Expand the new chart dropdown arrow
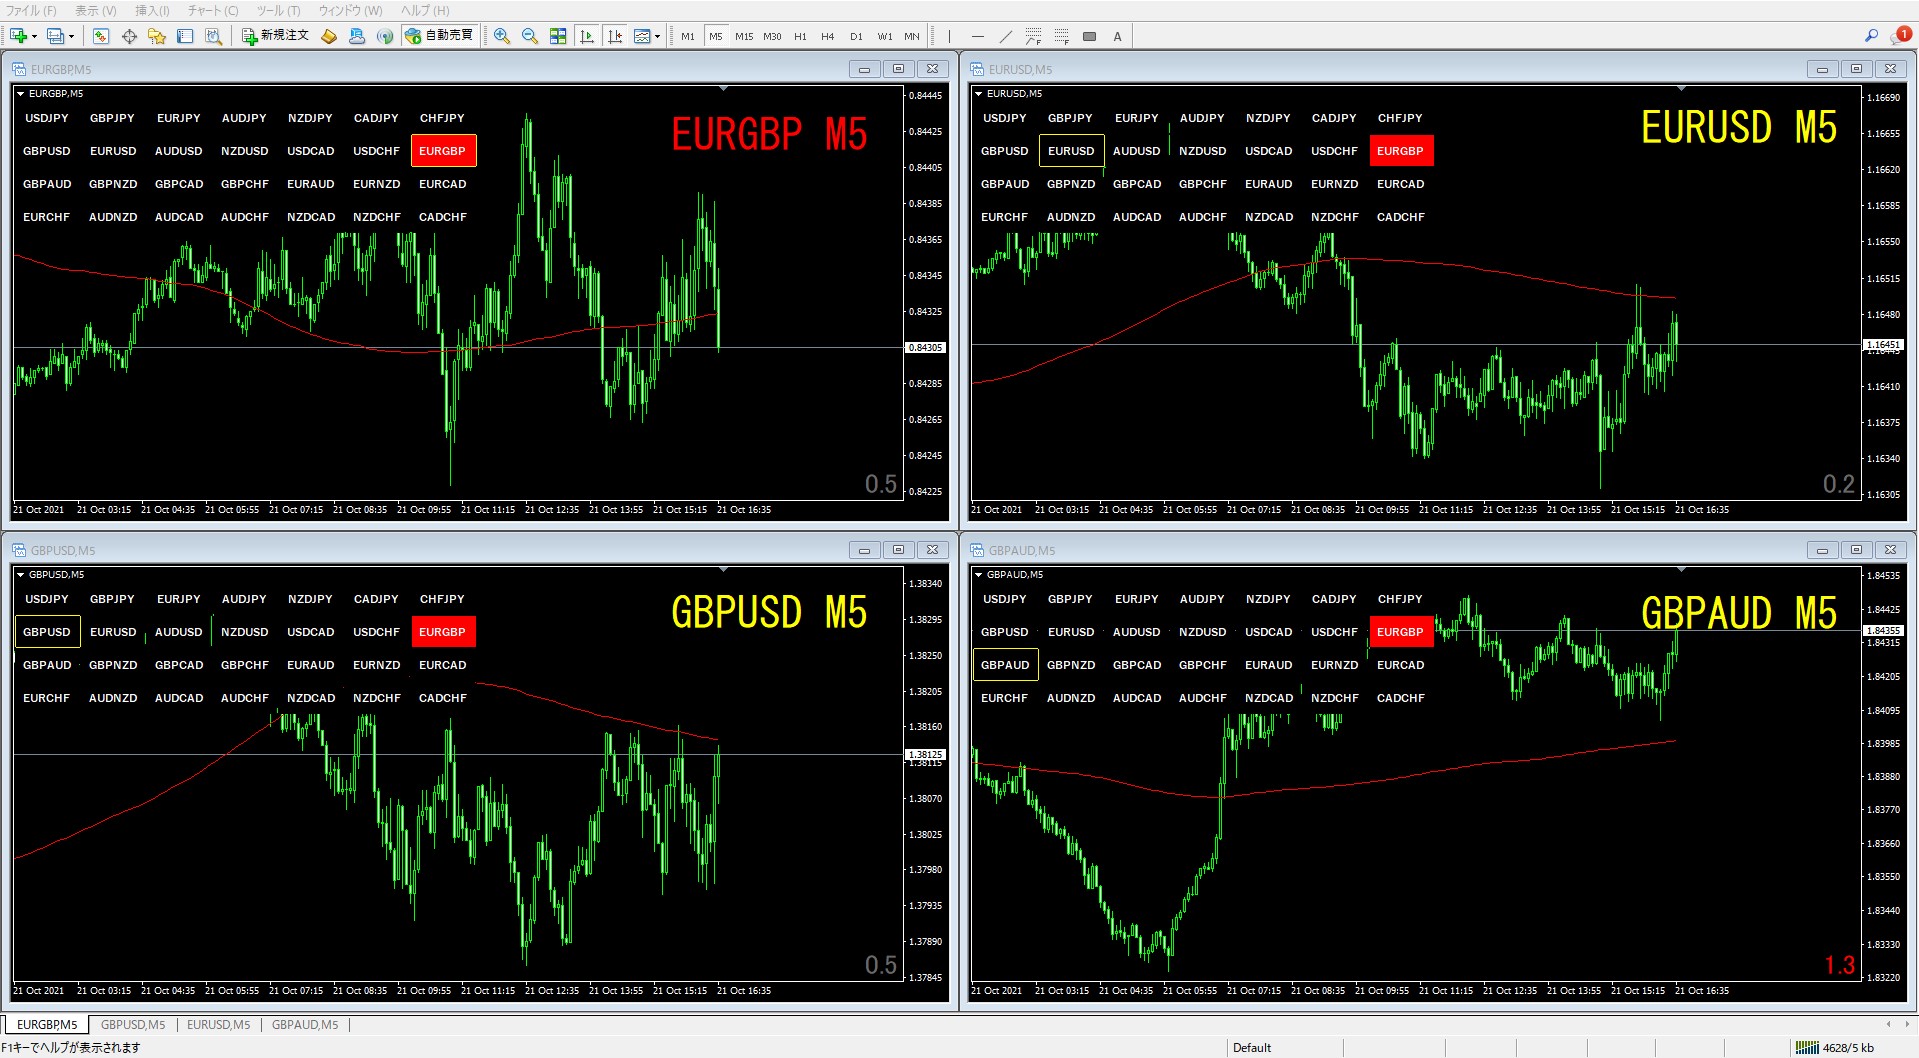 click(34, 37)
